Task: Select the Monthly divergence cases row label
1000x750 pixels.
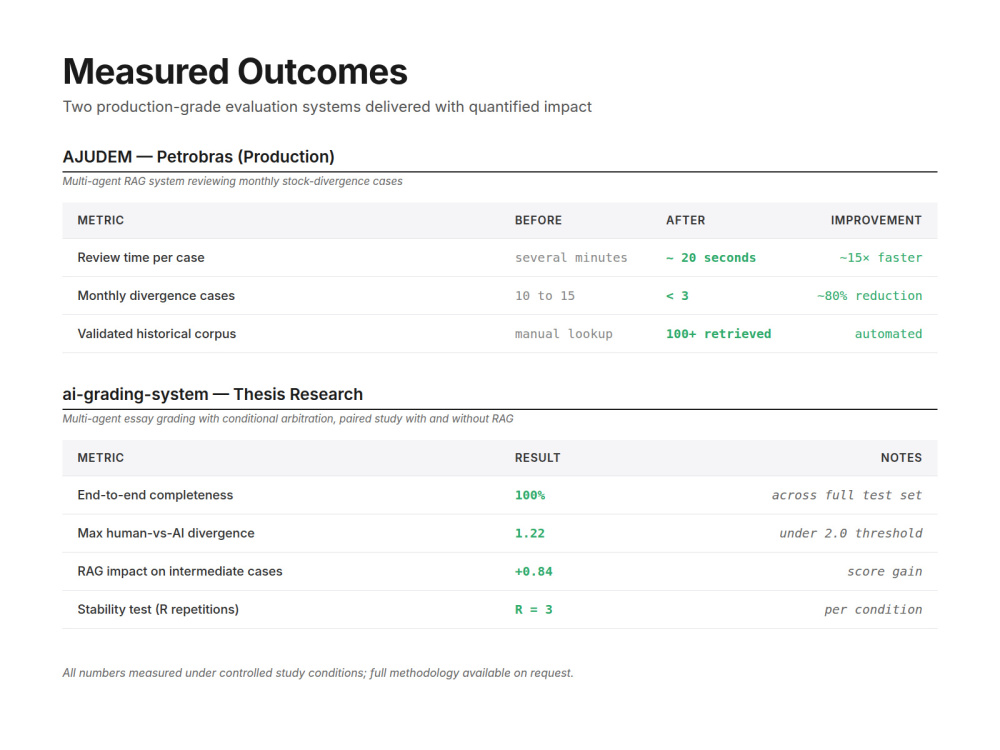Action: pos(156,296)
